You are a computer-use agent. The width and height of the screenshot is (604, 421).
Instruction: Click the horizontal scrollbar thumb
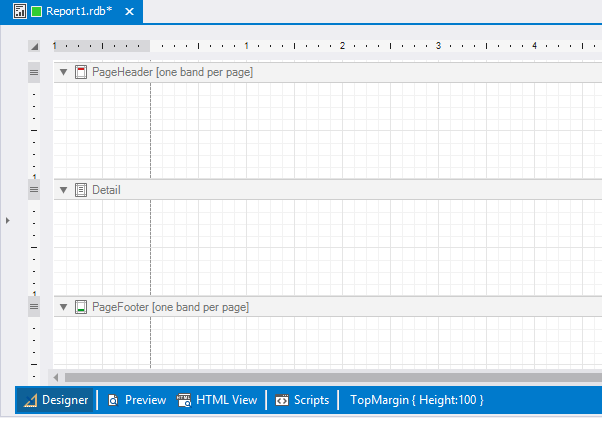click(333, 377)
